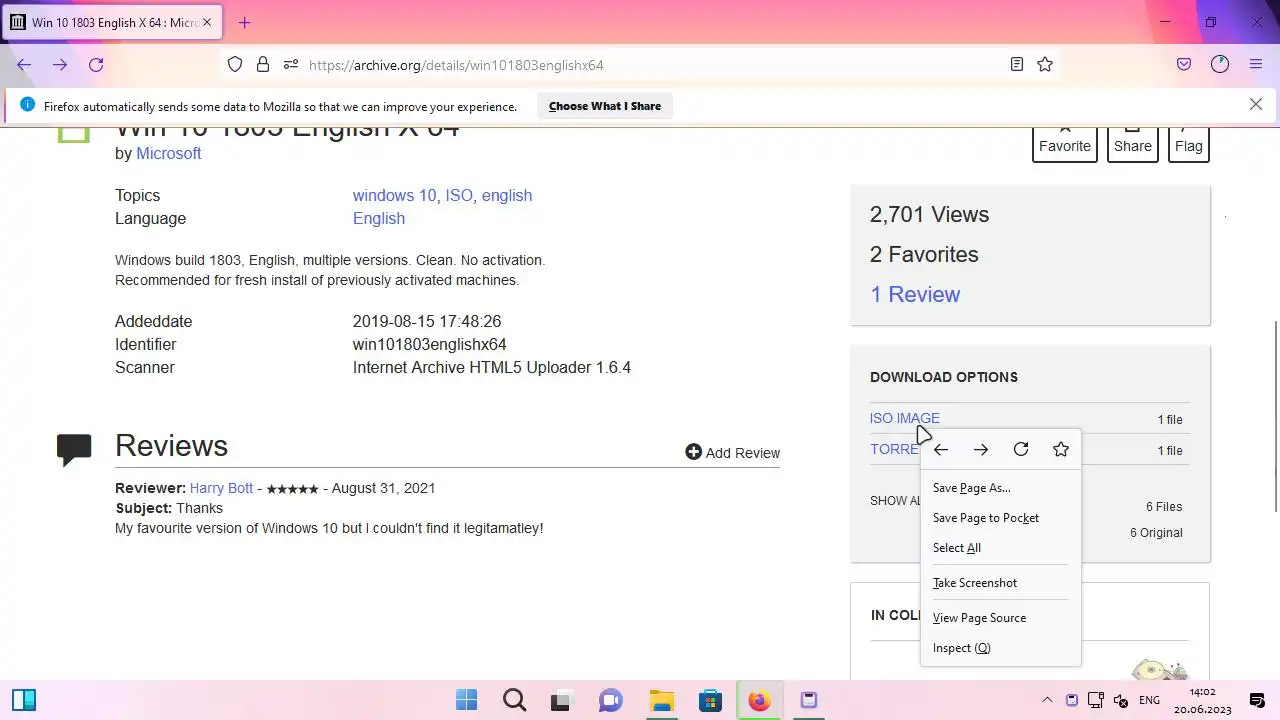Viewport: 1280px width, 720px height.
Task: Open Firefox application menu
Action: pyautogui.click(x=1256, y=65)
